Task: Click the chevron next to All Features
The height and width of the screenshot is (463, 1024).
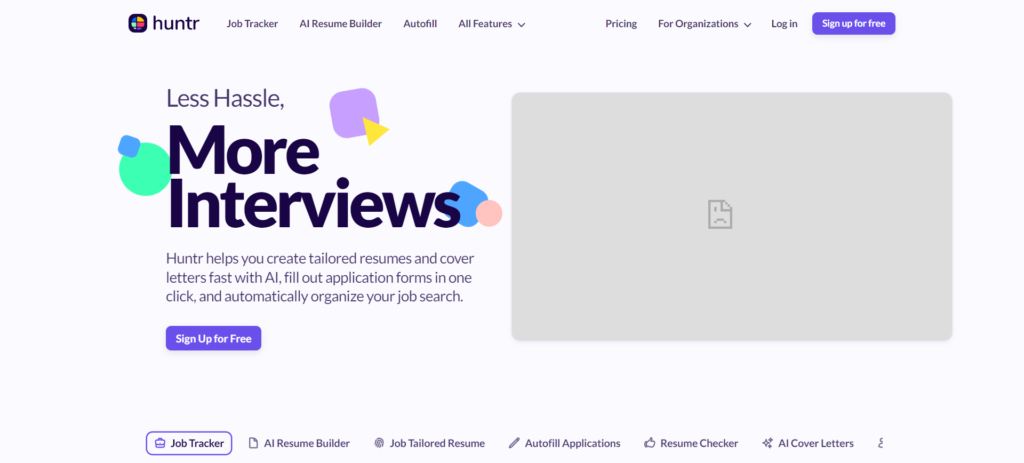Action: (x=521, y=25)
